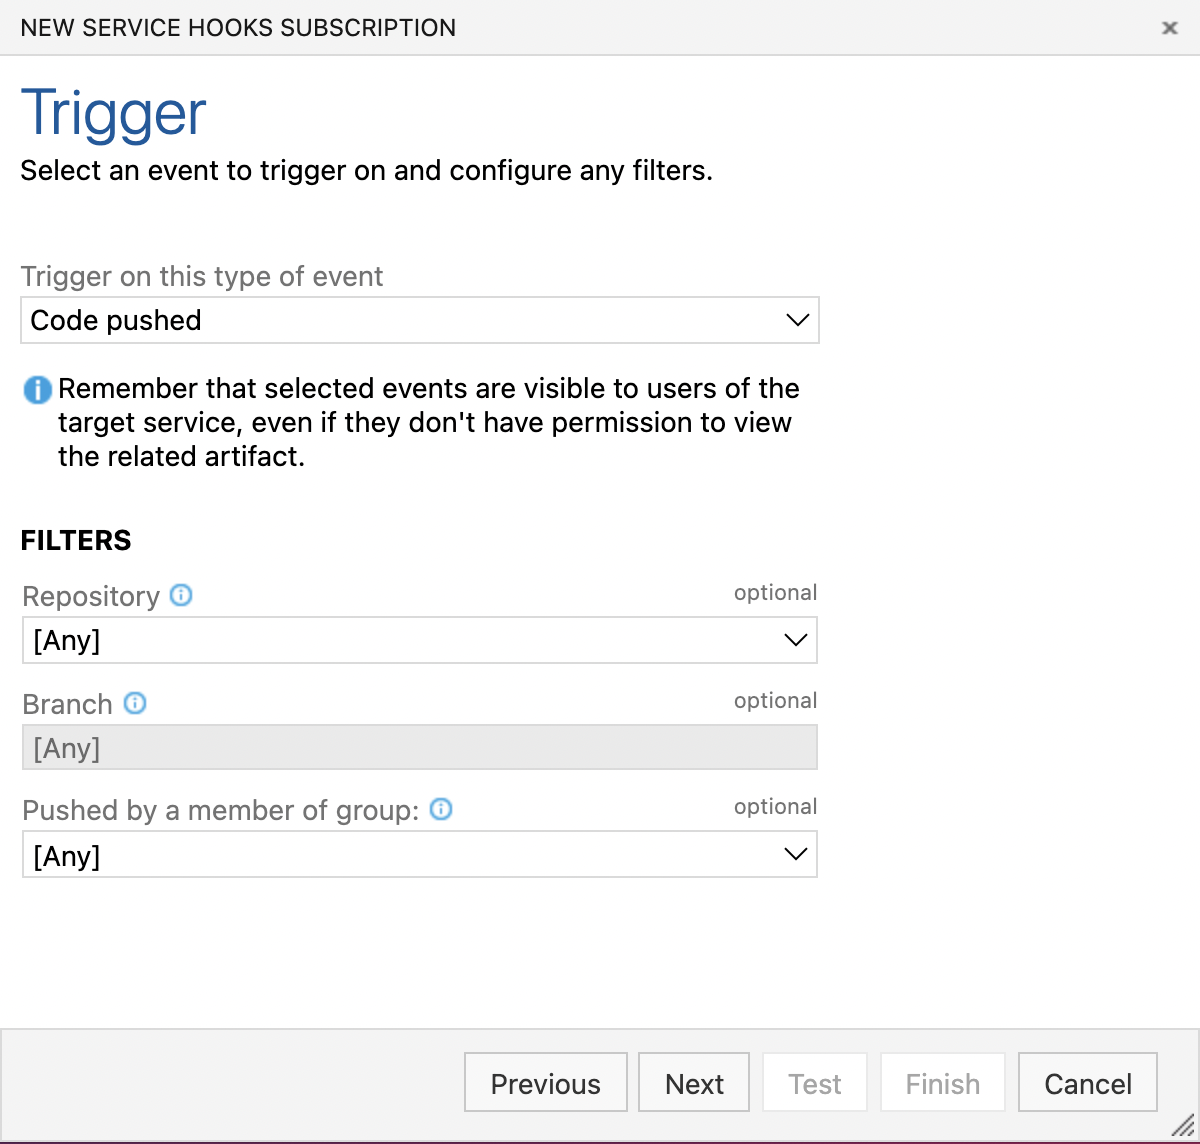
Task: Open the 'Trigger on this type of event' dropdown
Action: pyautogui.click(x=420, y=320)
